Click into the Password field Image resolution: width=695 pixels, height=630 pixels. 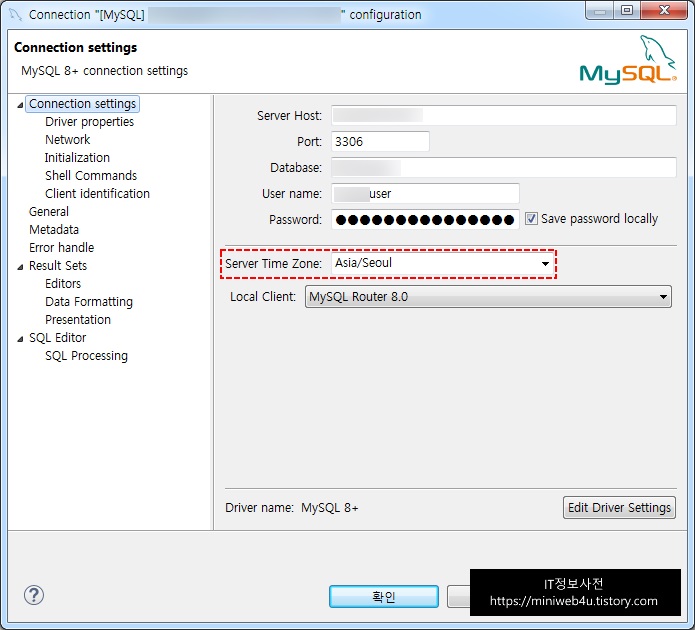tap(425, 219)
